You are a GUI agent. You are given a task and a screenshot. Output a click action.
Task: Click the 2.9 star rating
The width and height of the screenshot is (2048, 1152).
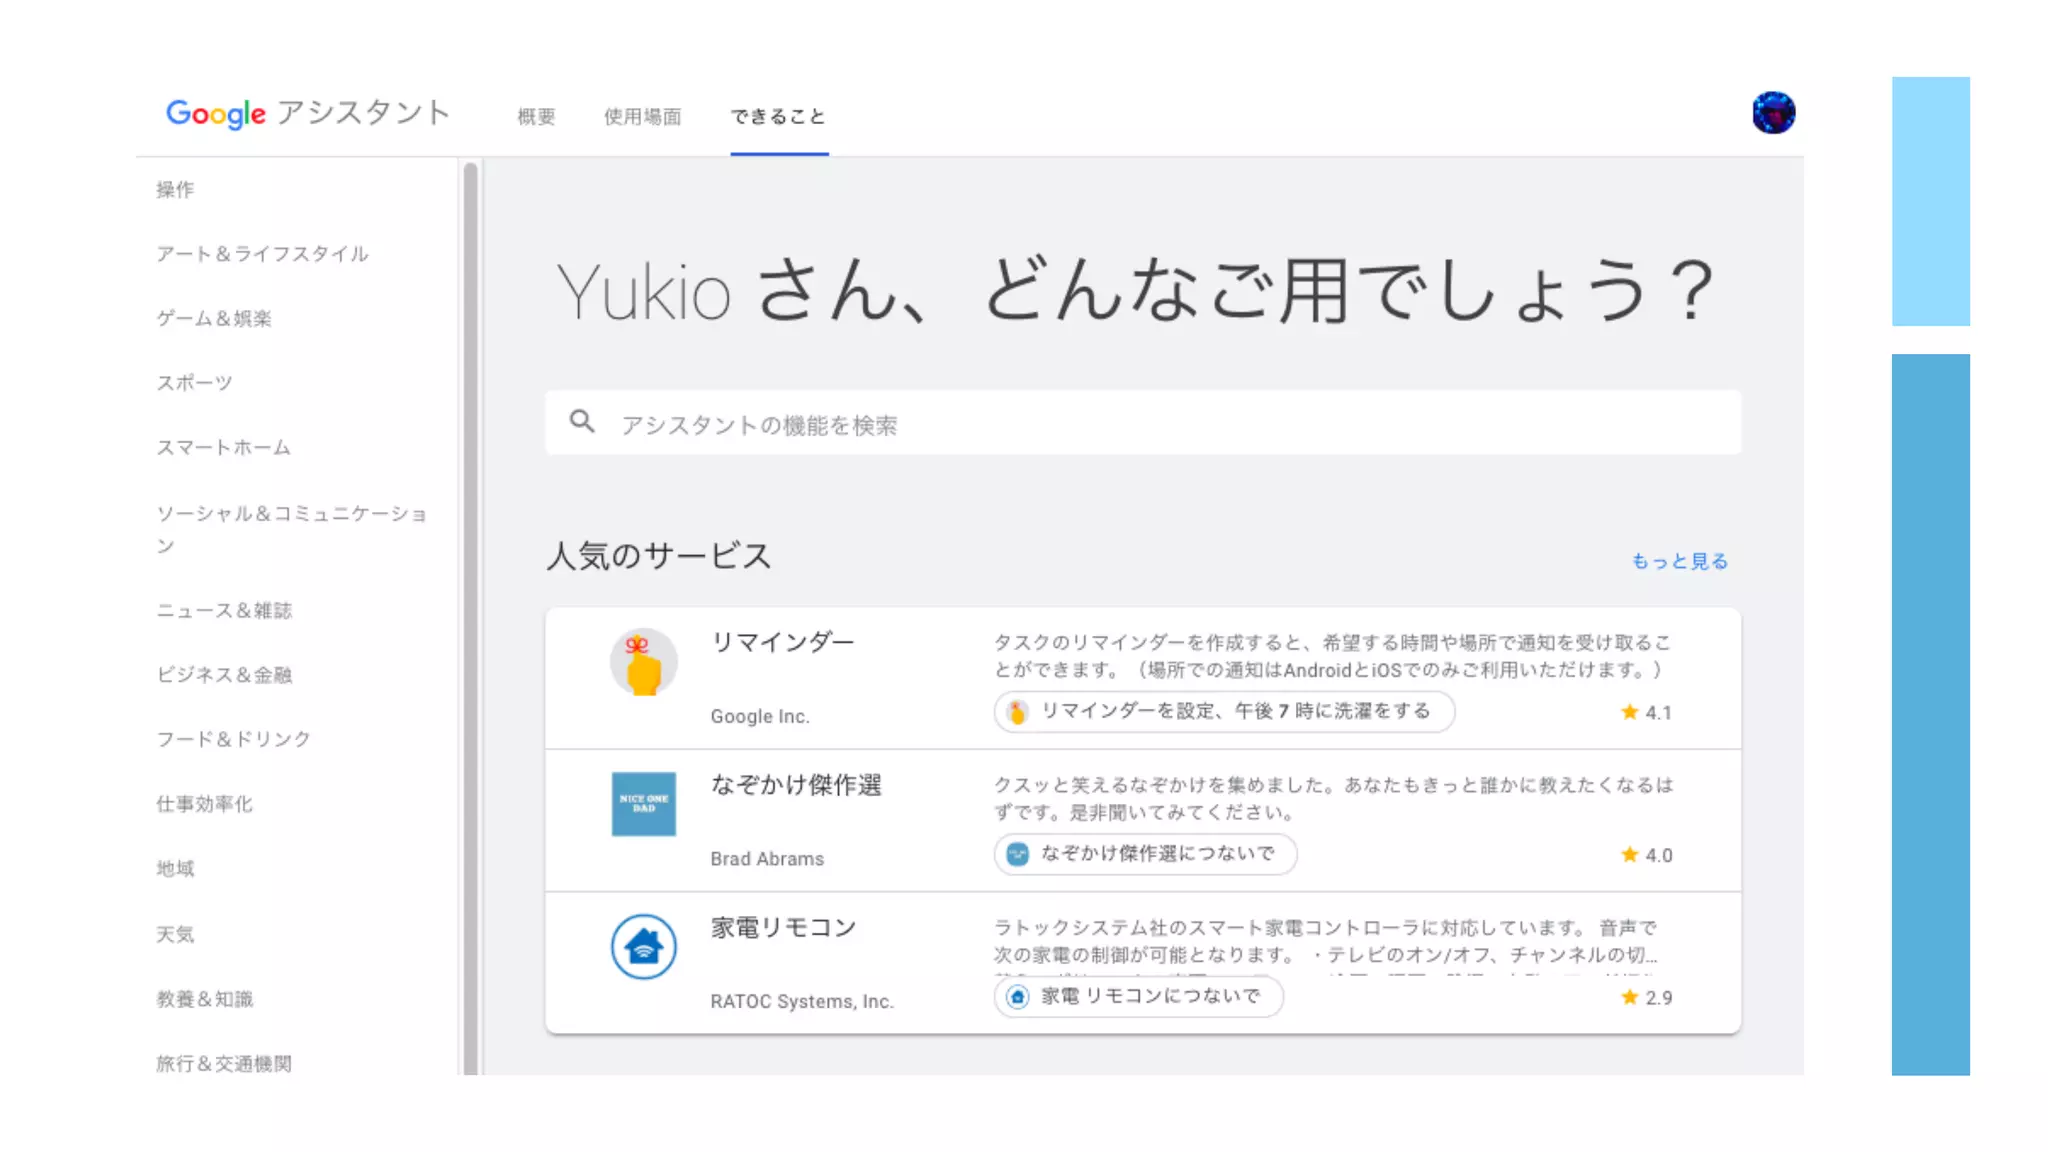1646,998
